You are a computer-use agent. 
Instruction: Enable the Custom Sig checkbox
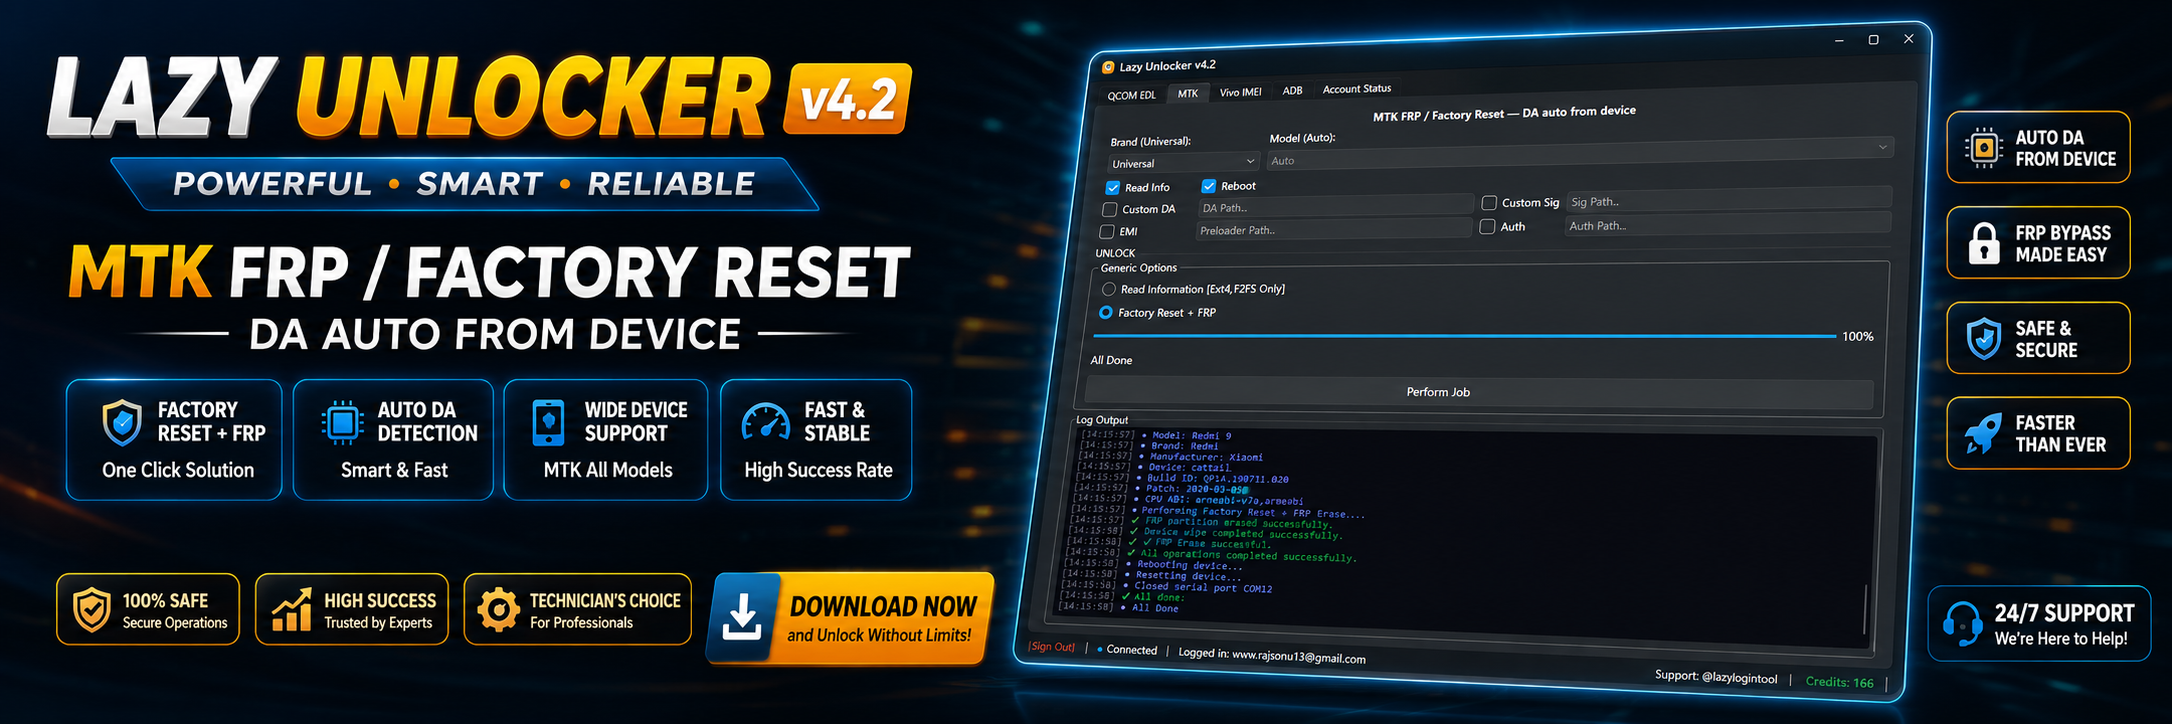point(1489,202)
